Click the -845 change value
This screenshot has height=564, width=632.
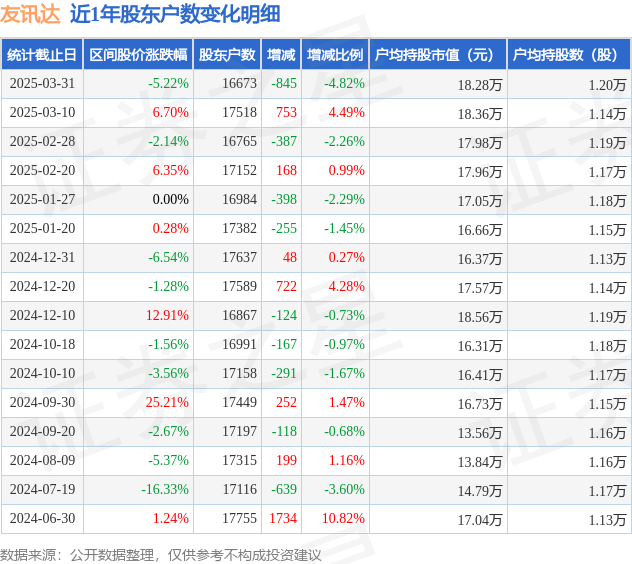[x=284, y=83]
